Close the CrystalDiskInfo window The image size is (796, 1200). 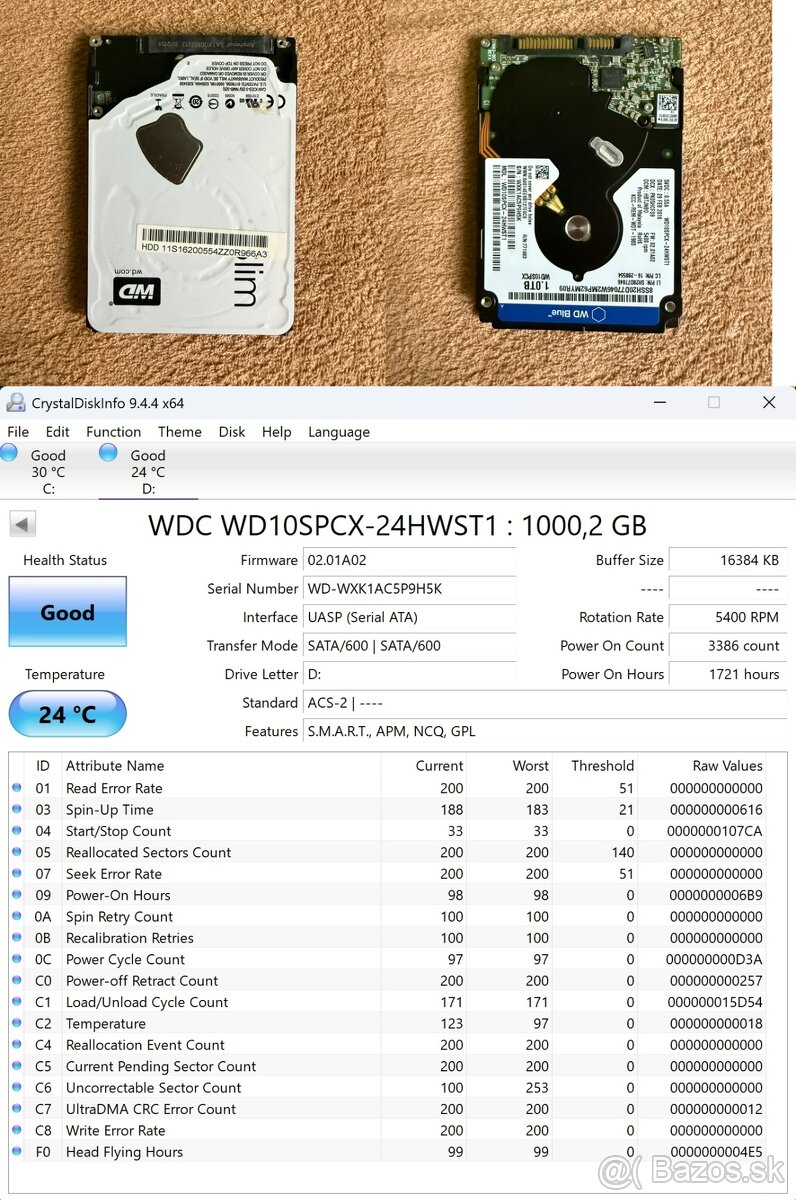(769, 402)
